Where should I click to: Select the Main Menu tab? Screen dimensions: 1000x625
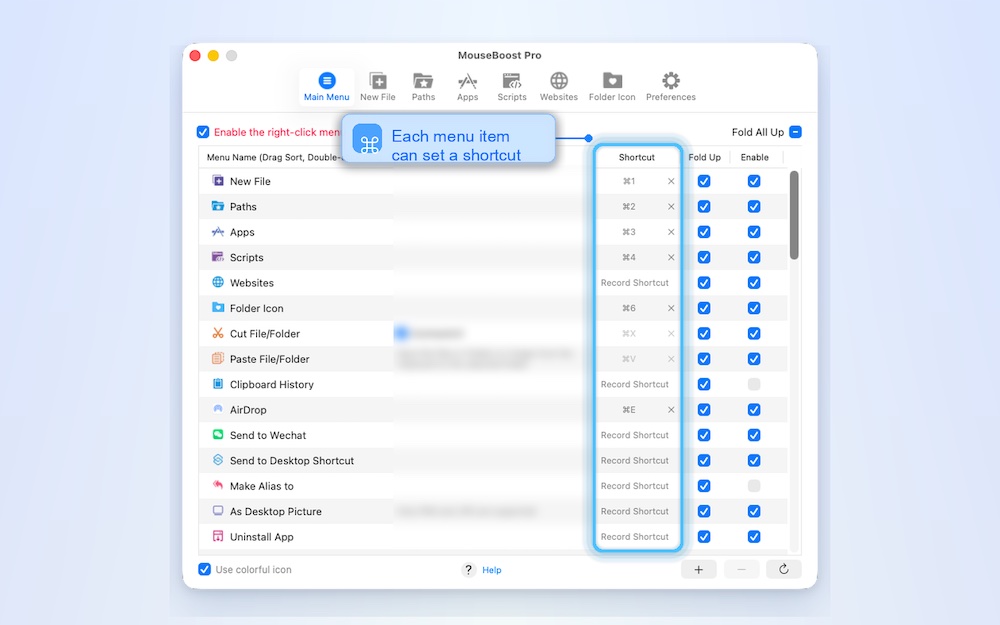point(327,87)
